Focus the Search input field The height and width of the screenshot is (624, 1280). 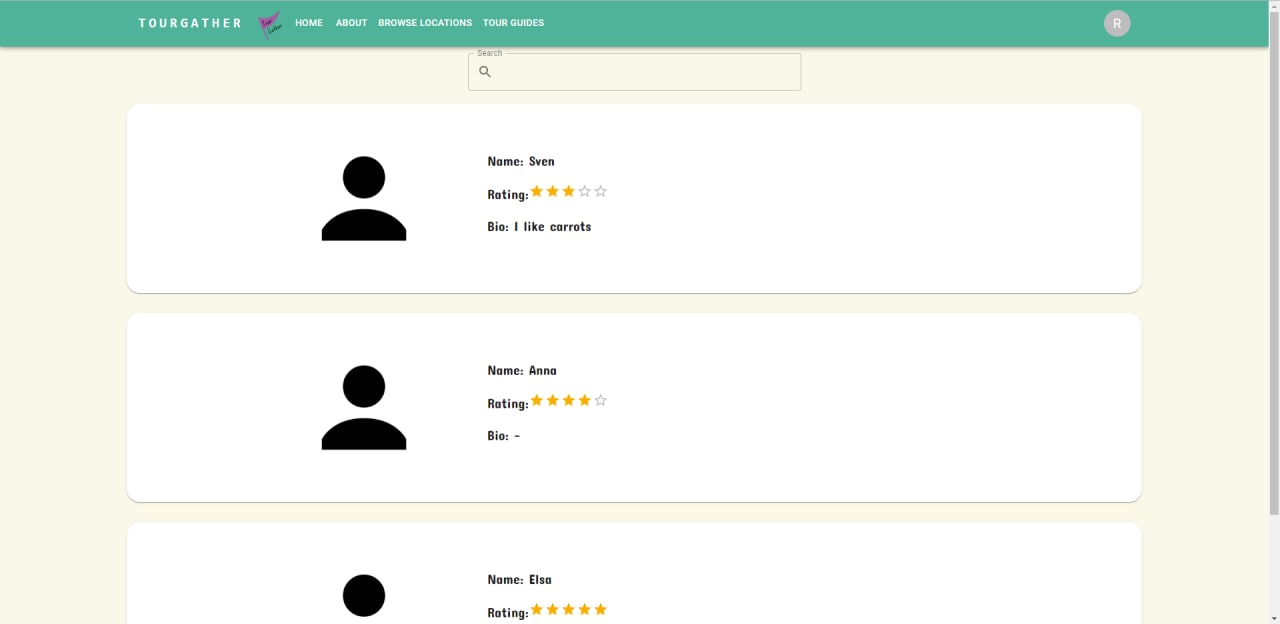coord(634,72)
